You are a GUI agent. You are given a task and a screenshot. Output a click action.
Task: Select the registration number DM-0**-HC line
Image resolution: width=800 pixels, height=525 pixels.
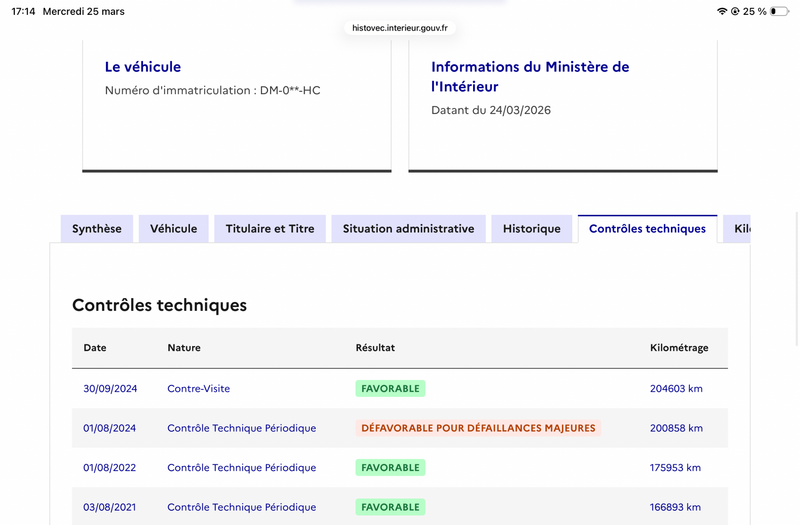click(213, 90)
